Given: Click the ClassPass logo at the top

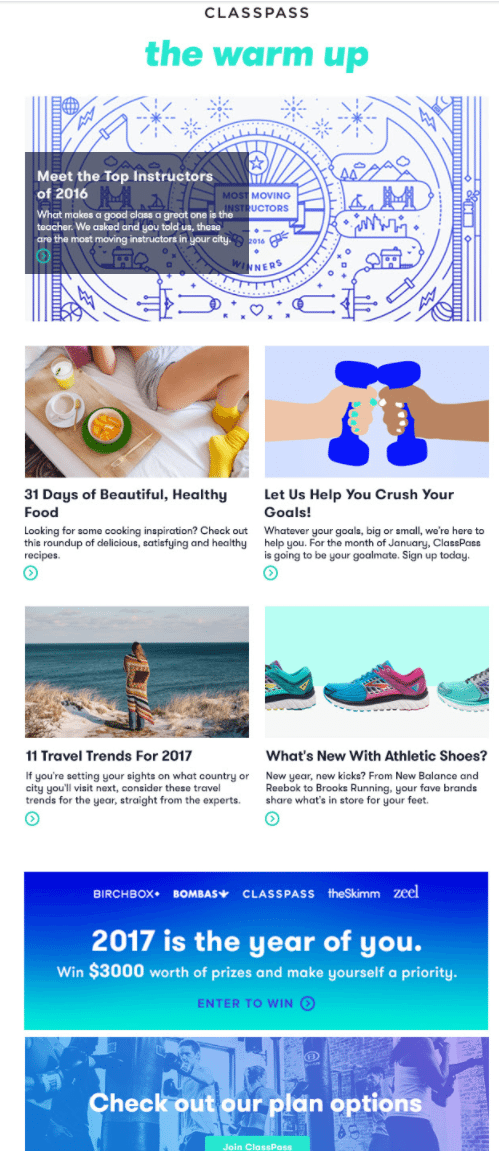Looking at the screenshot, I should point(256,12).
